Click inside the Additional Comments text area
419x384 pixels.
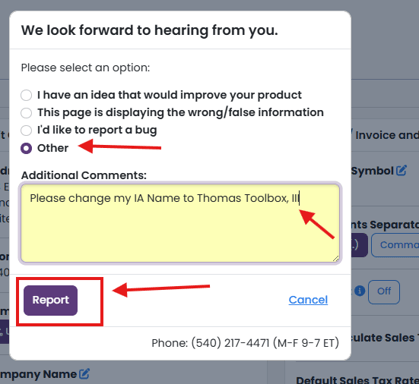(x=180, y=223)
